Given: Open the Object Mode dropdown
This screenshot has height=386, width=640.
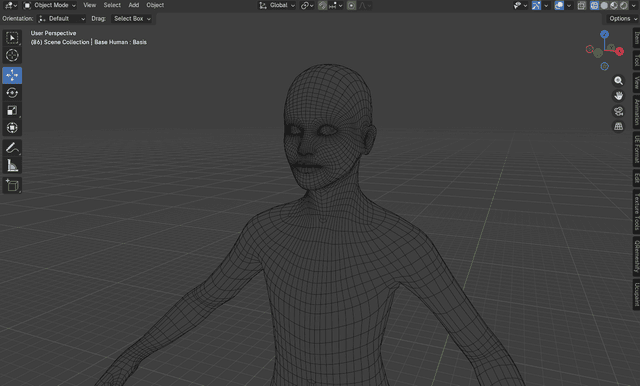Looking at the screenshot, I should 50,5.
